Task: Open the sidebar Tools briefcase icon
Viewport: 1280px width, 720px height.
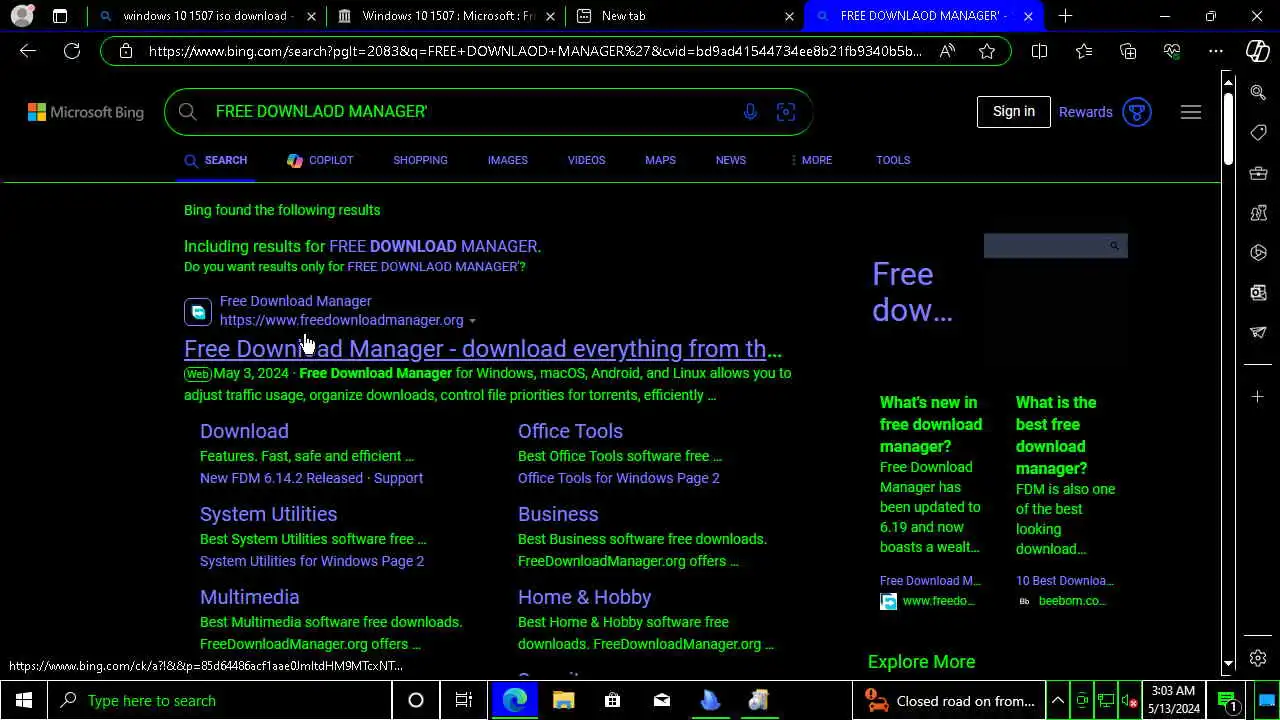Action: click(1258, 173)
